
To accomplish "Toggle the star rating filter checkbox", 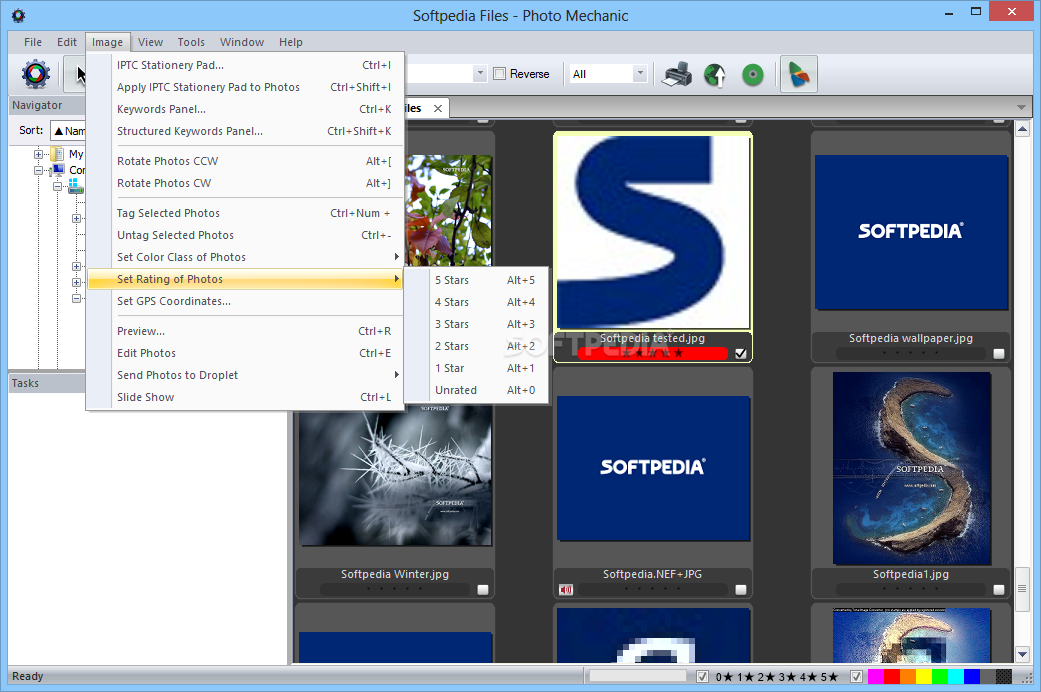I will (702, 677).
